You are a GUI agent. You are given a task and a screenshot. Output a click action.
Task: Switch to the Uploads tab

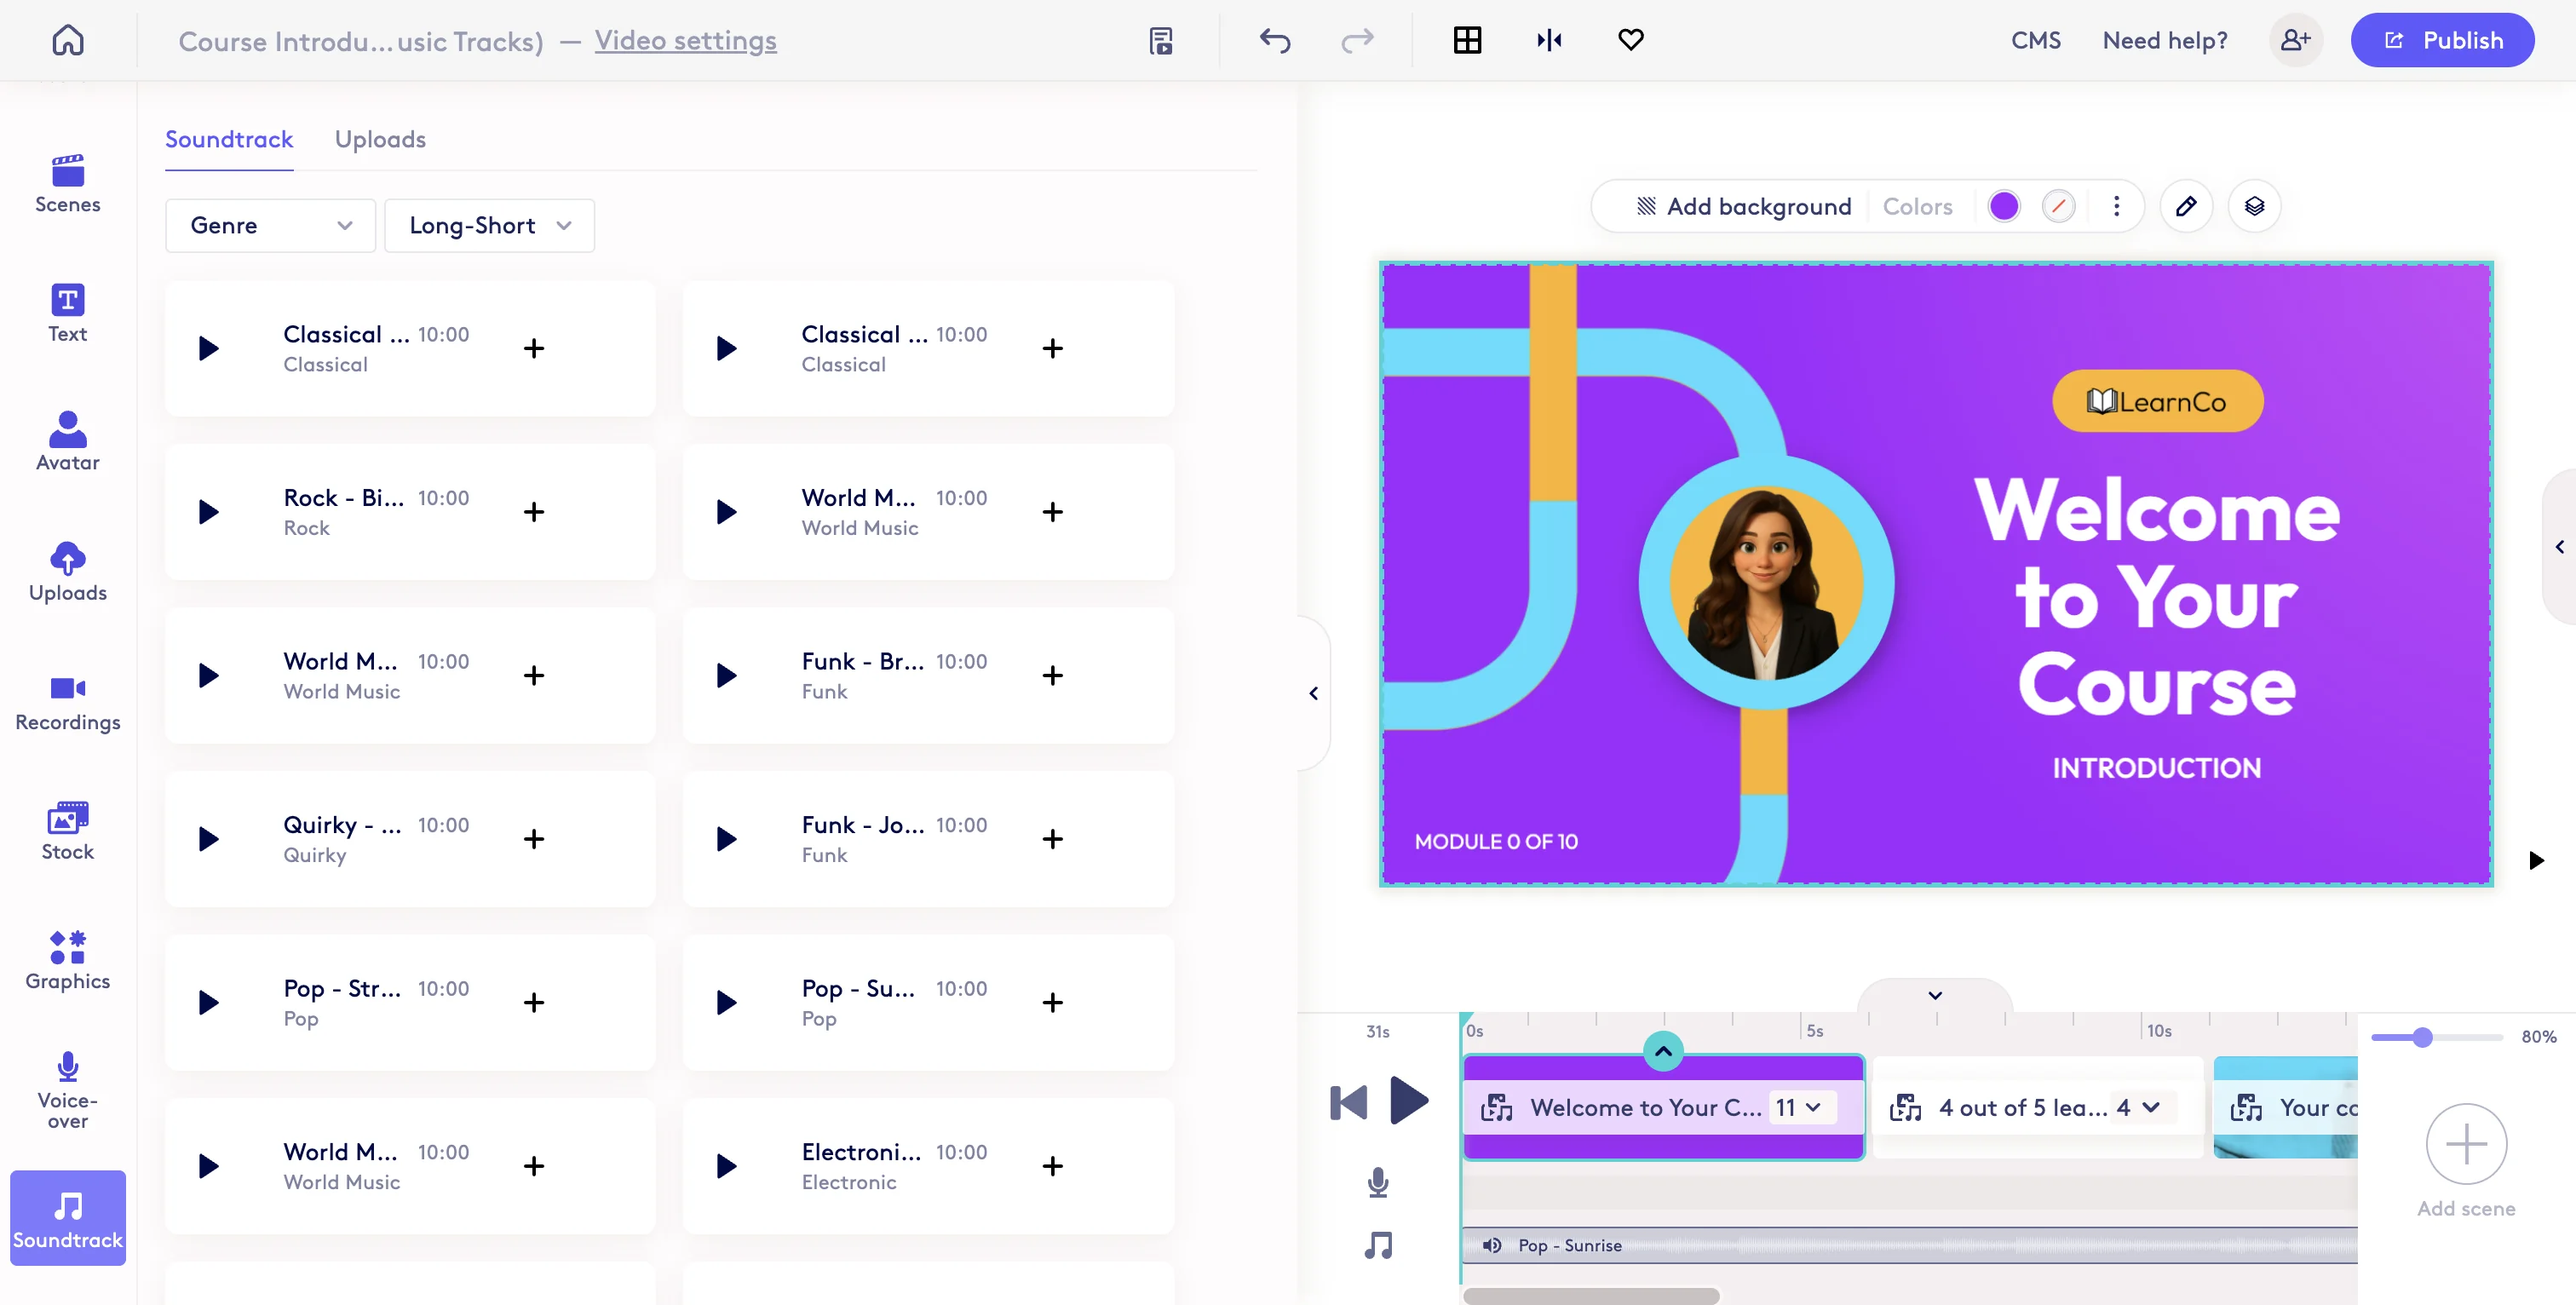click(380, 139)
